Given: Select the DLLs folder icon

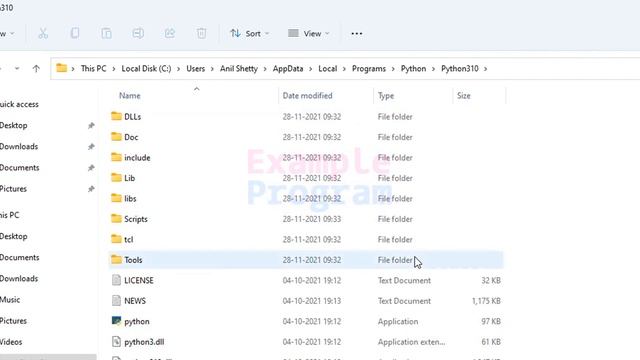Looking at the screenshot, I should (116, 116).
